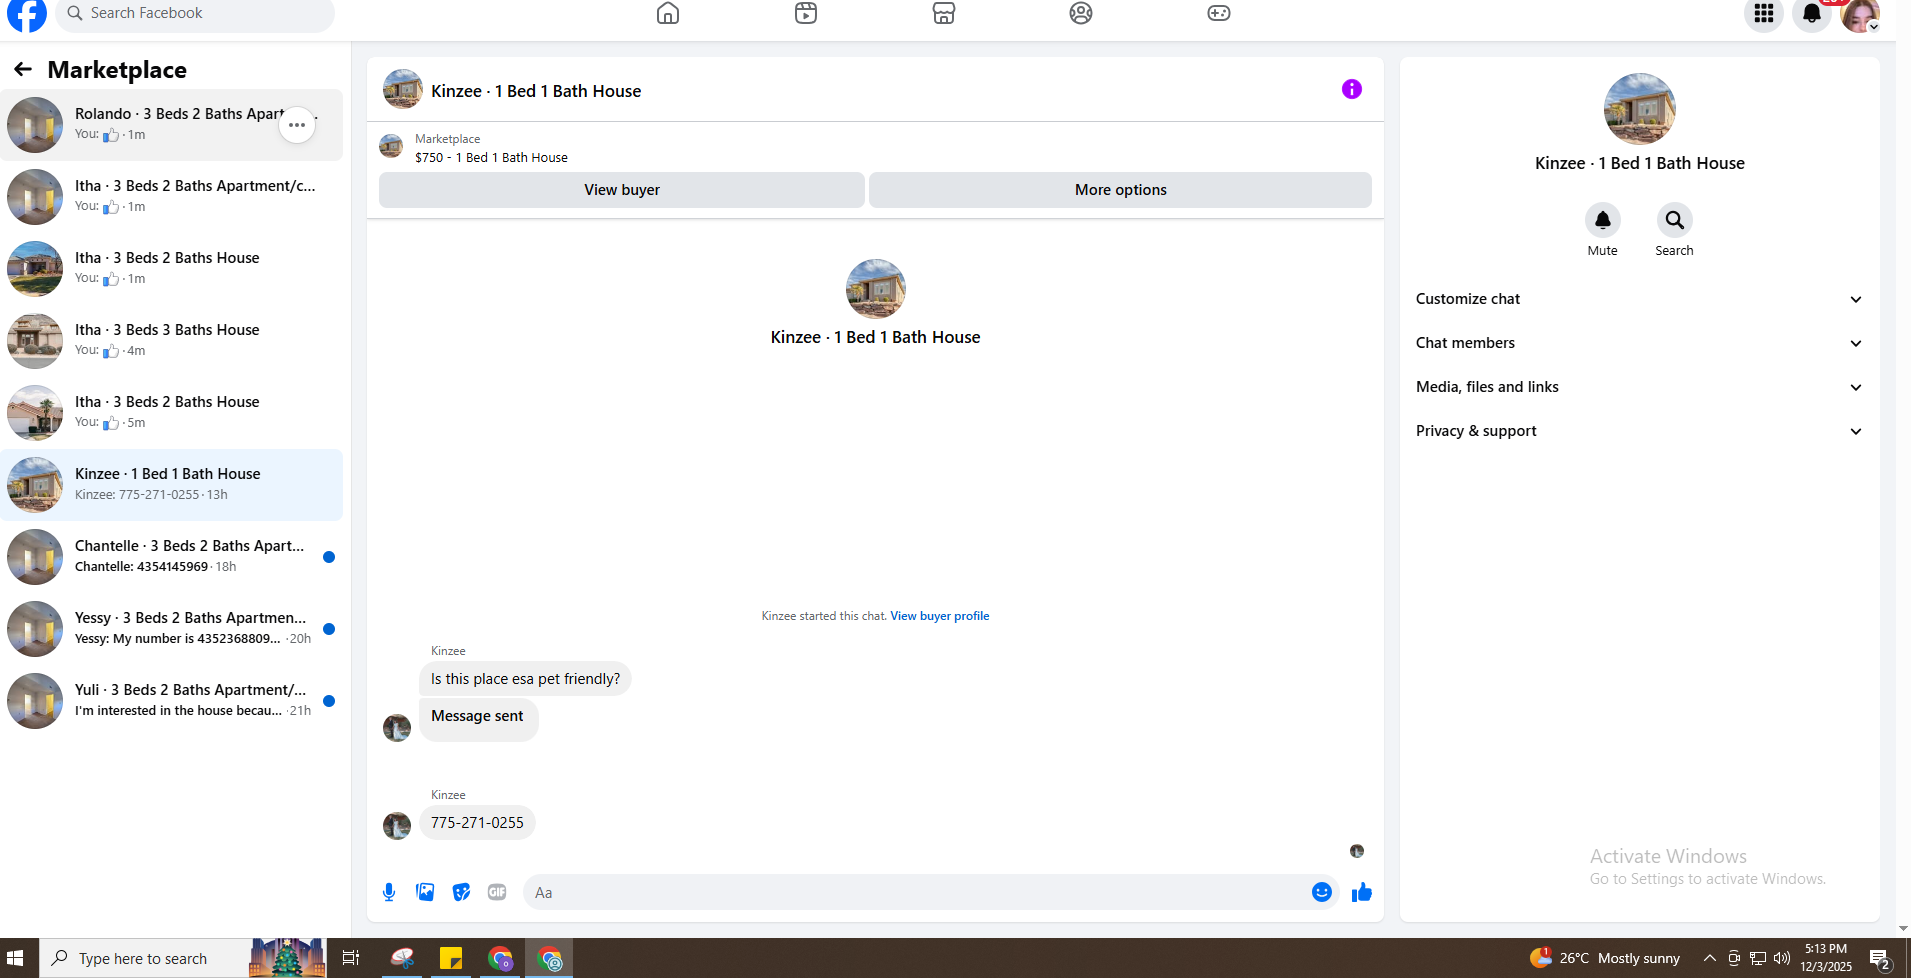Open the emoji picker in message box

(x=1322, y=892)
